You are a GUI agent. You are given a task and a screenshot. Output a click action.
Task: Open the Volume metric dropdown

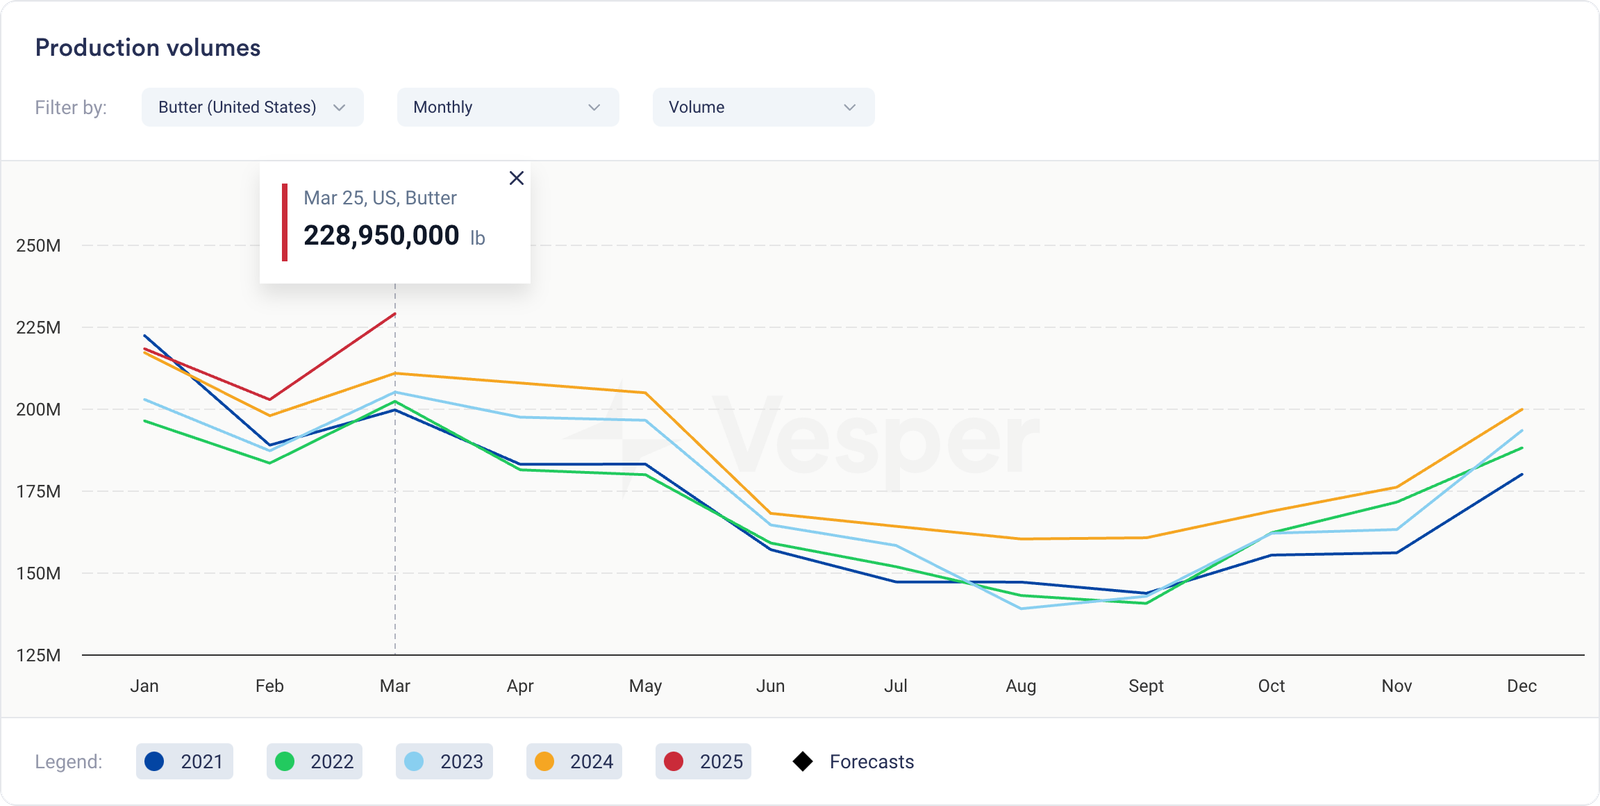pyautogui.click(x=762, y=107)
